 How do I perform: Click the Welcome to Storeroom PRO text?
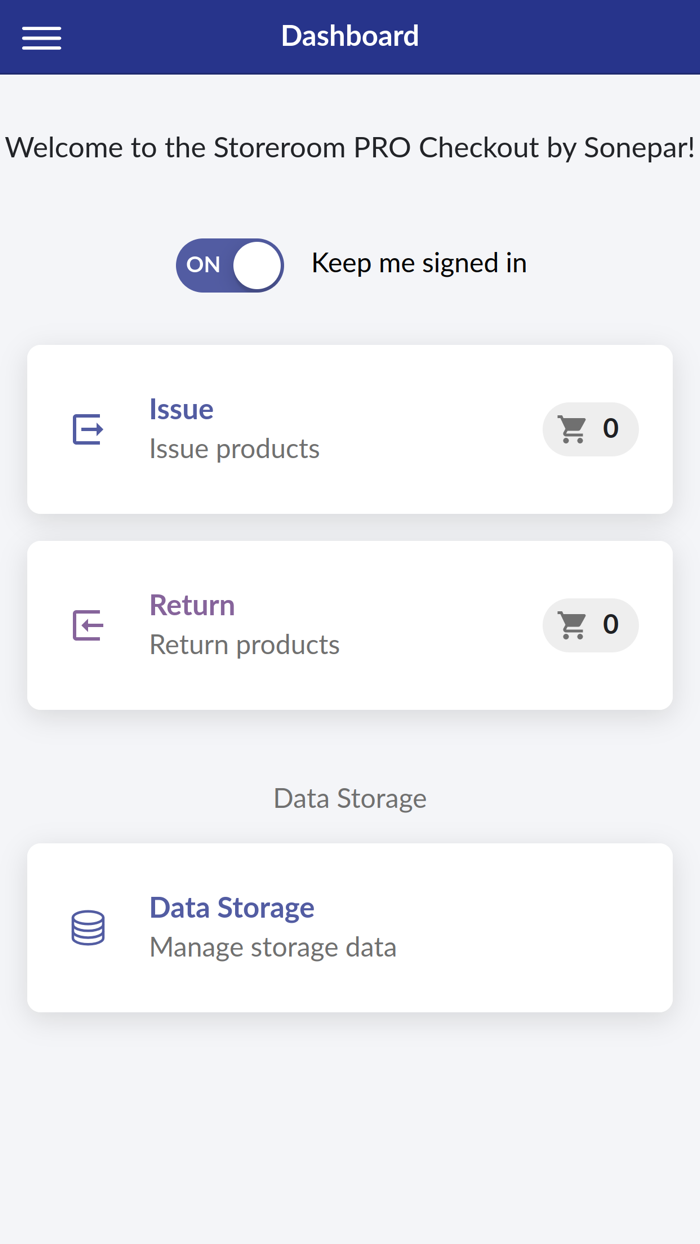click(350, 147)
